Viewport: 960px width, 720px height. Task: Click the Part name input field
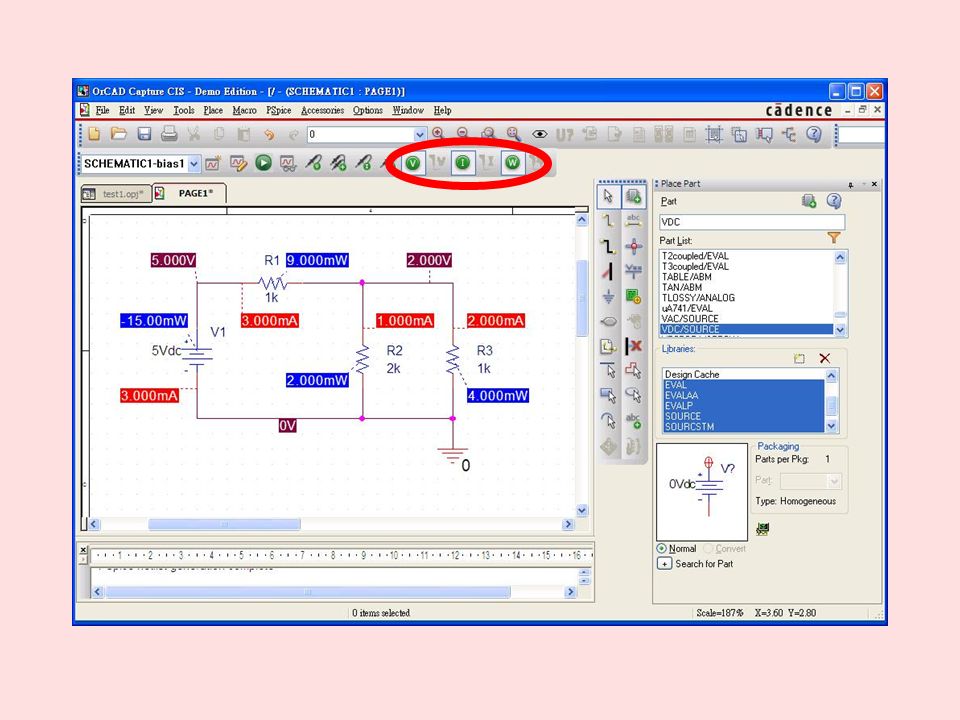click(x=752, y=222)
